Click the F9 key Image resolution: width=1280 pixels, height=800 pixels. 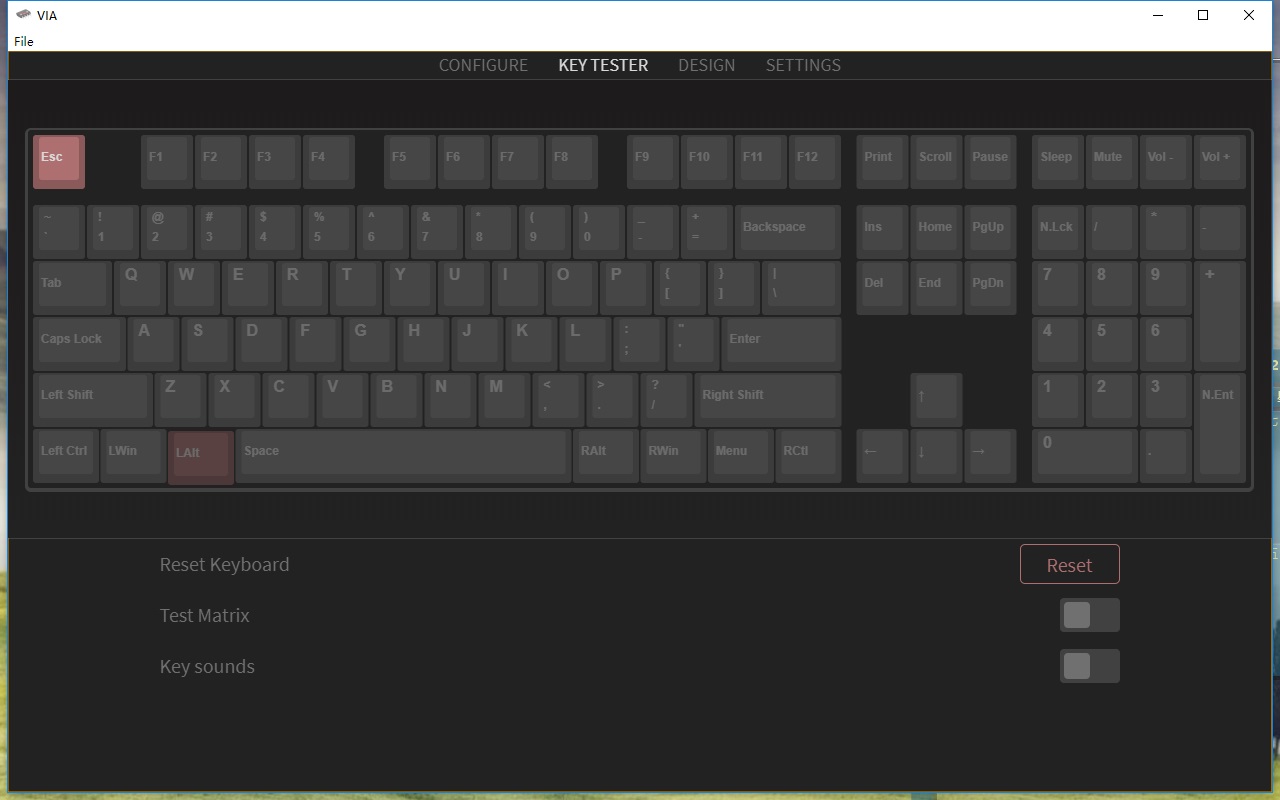coord(653,162)
